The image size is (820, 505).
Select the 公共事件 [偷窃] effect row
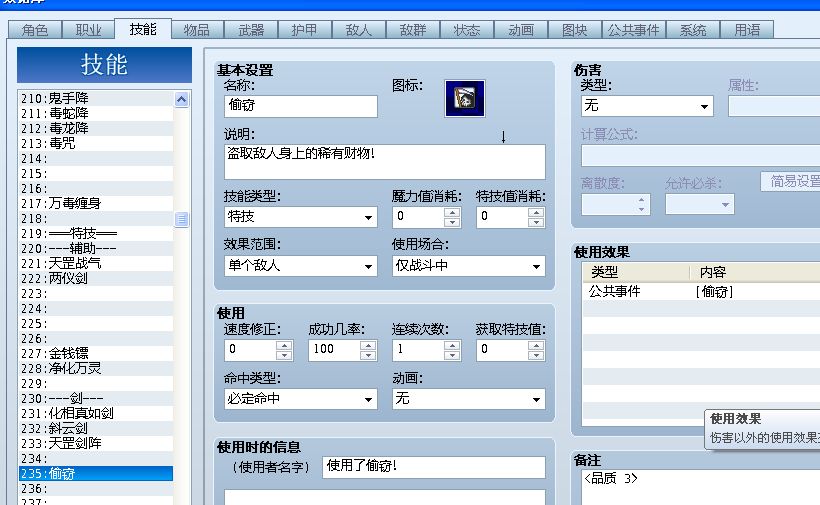(x=701, y=292)
